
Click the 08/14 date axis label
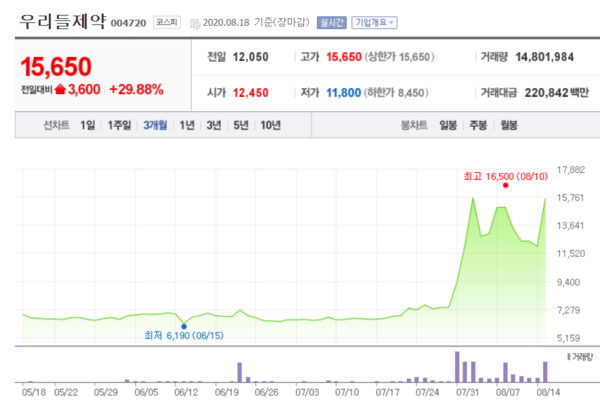[548, 393]
